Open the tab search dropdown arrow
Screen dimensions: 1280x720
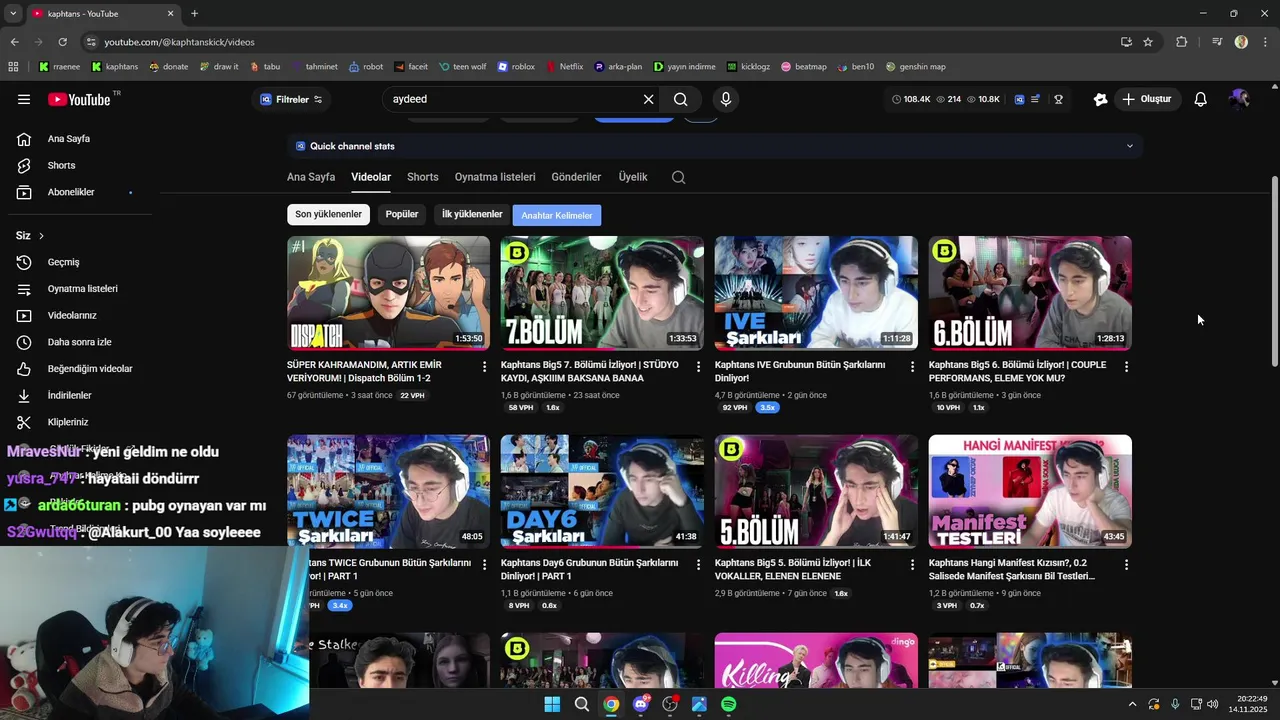coord(13,14)
